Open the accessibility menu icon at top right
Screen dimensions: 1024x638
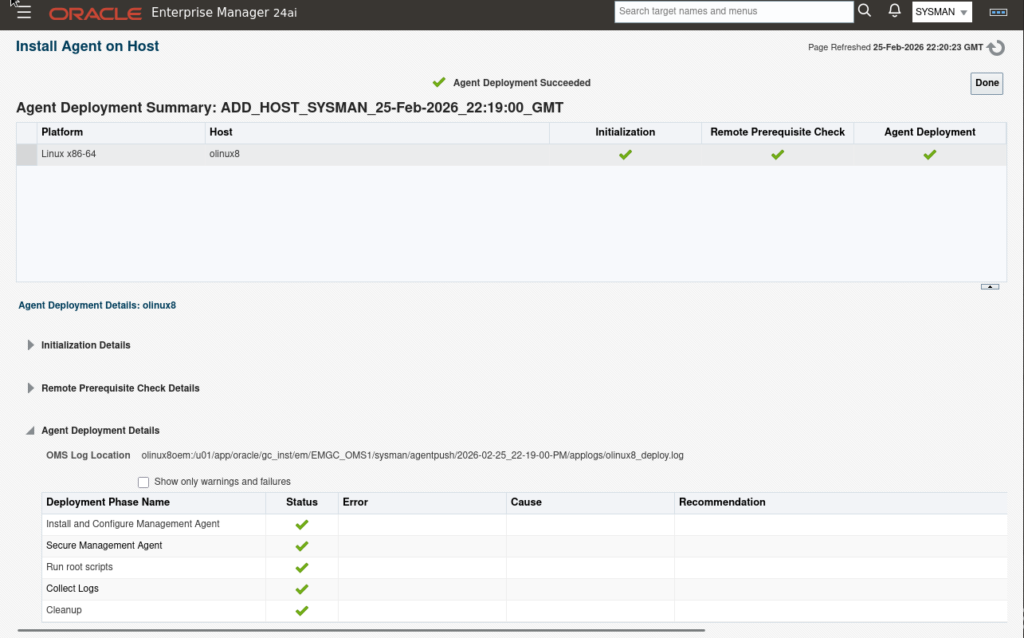(997, 12)
